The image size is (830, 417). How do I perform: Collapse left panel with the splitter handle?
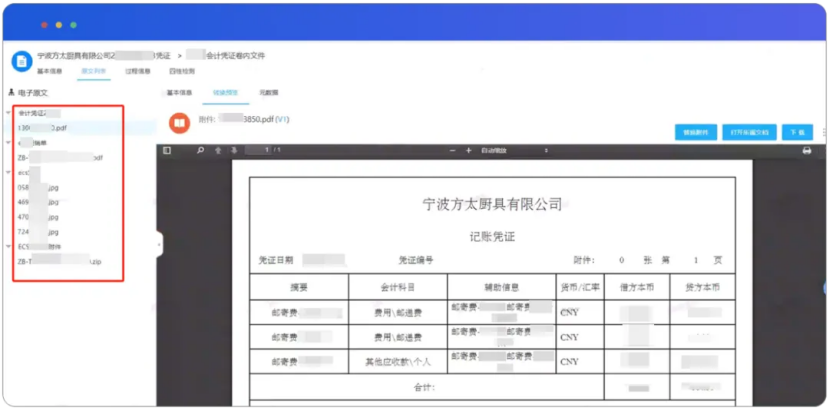click(x=159, y=244)
